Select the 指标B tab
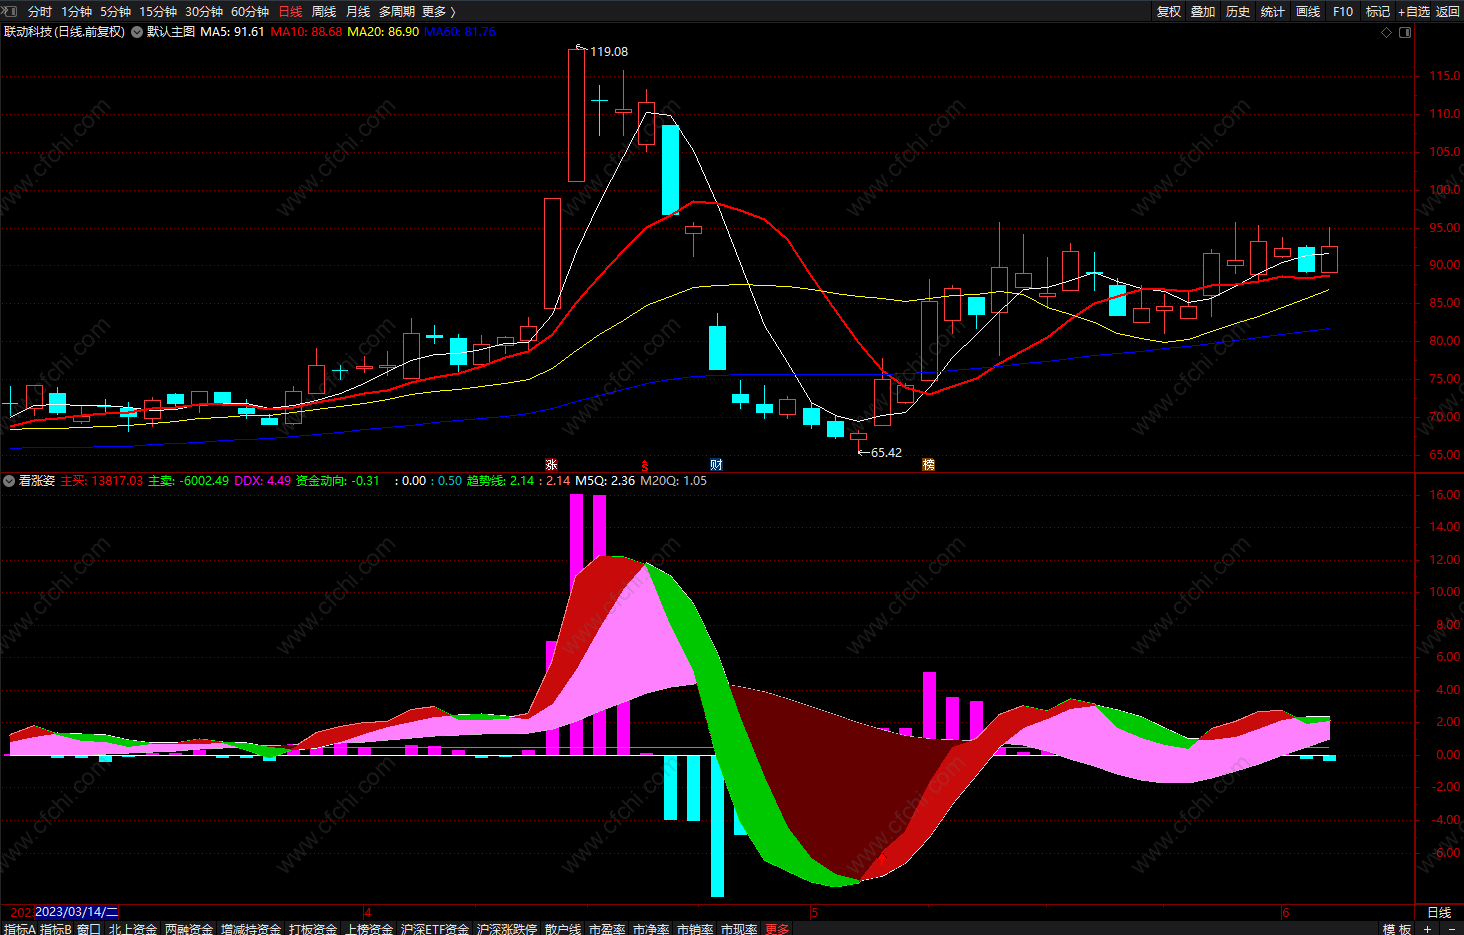Image resolution: width=1464 pixels, height=935 pixels. coord(56,929)
